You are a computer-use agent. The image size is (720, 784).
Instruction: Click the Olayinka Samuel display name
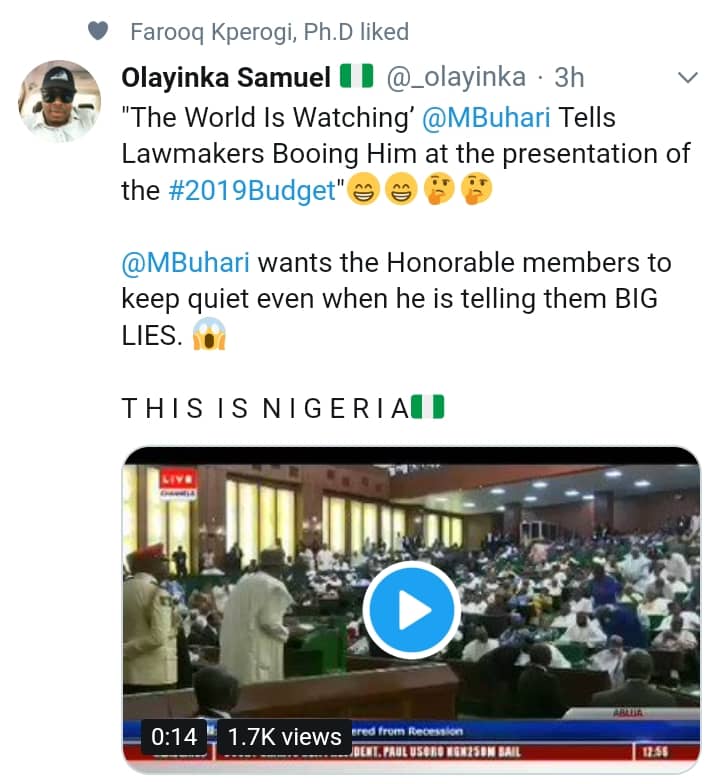click(226, 77)
